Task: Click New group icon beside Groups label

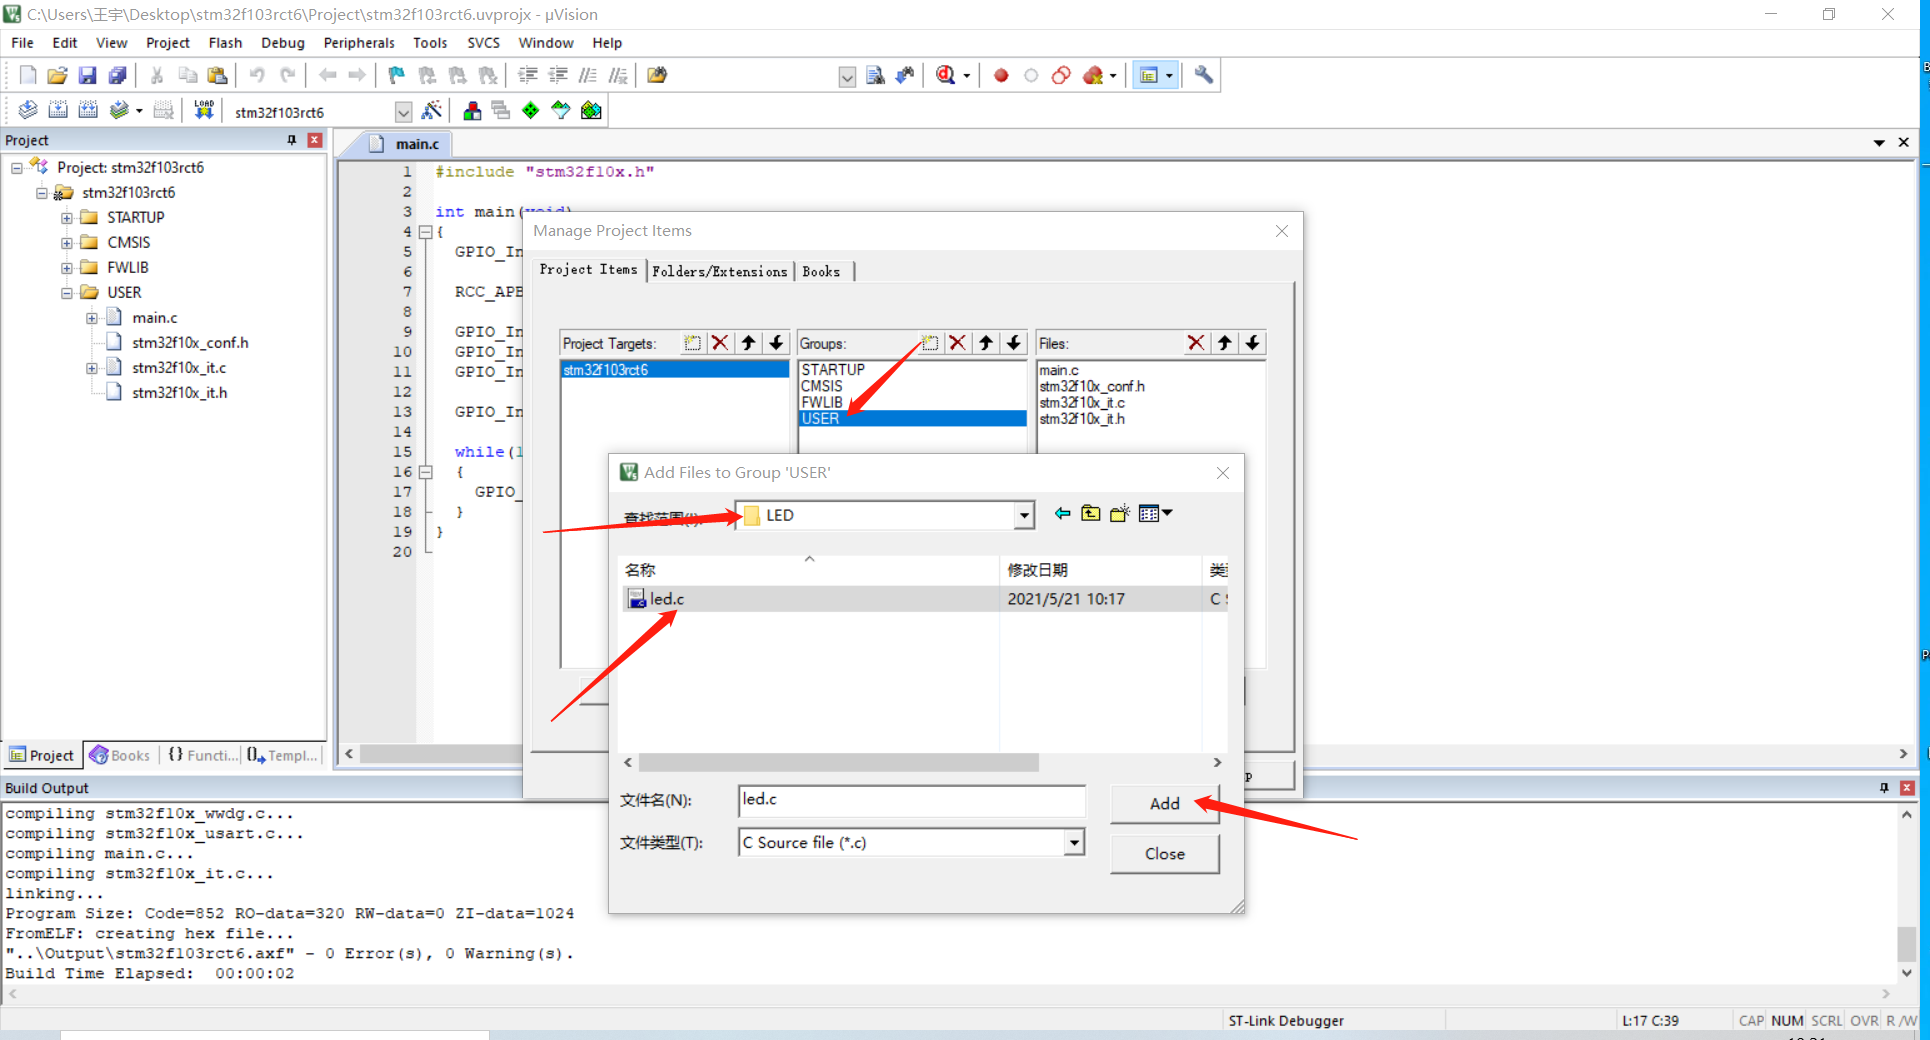Action: click(930, 343)
